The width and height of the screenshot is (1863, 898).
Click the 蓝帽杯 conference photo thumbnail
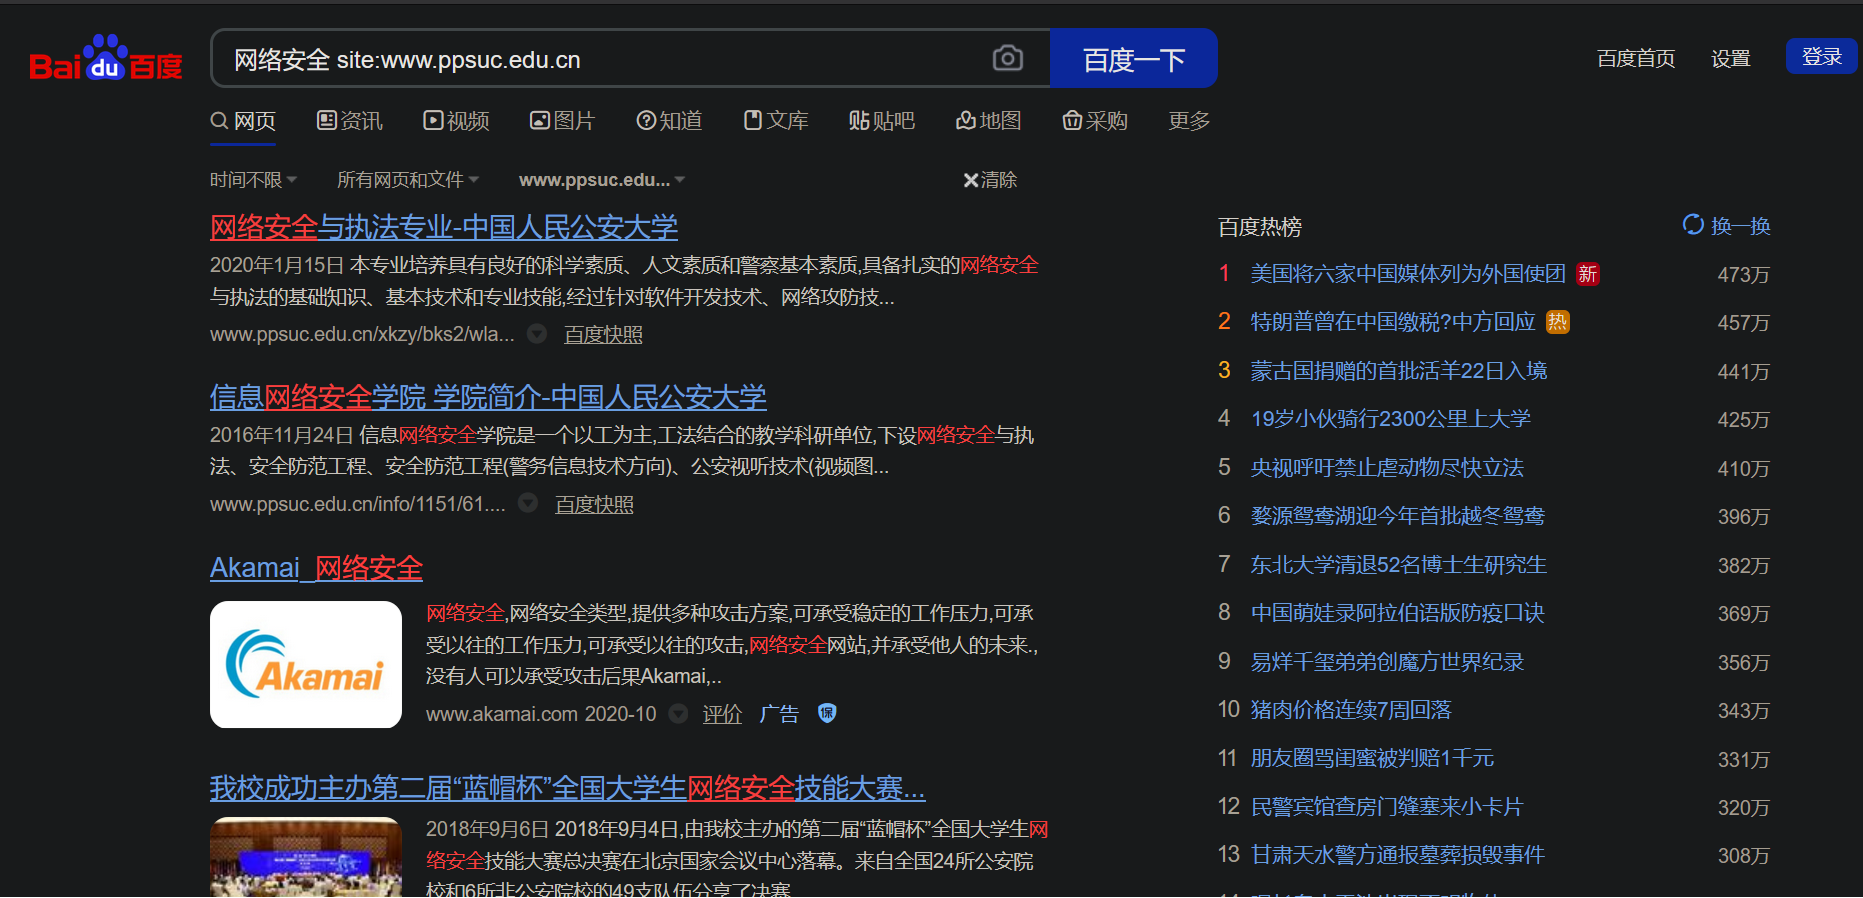pyautogui.click(x=306, y=857)
